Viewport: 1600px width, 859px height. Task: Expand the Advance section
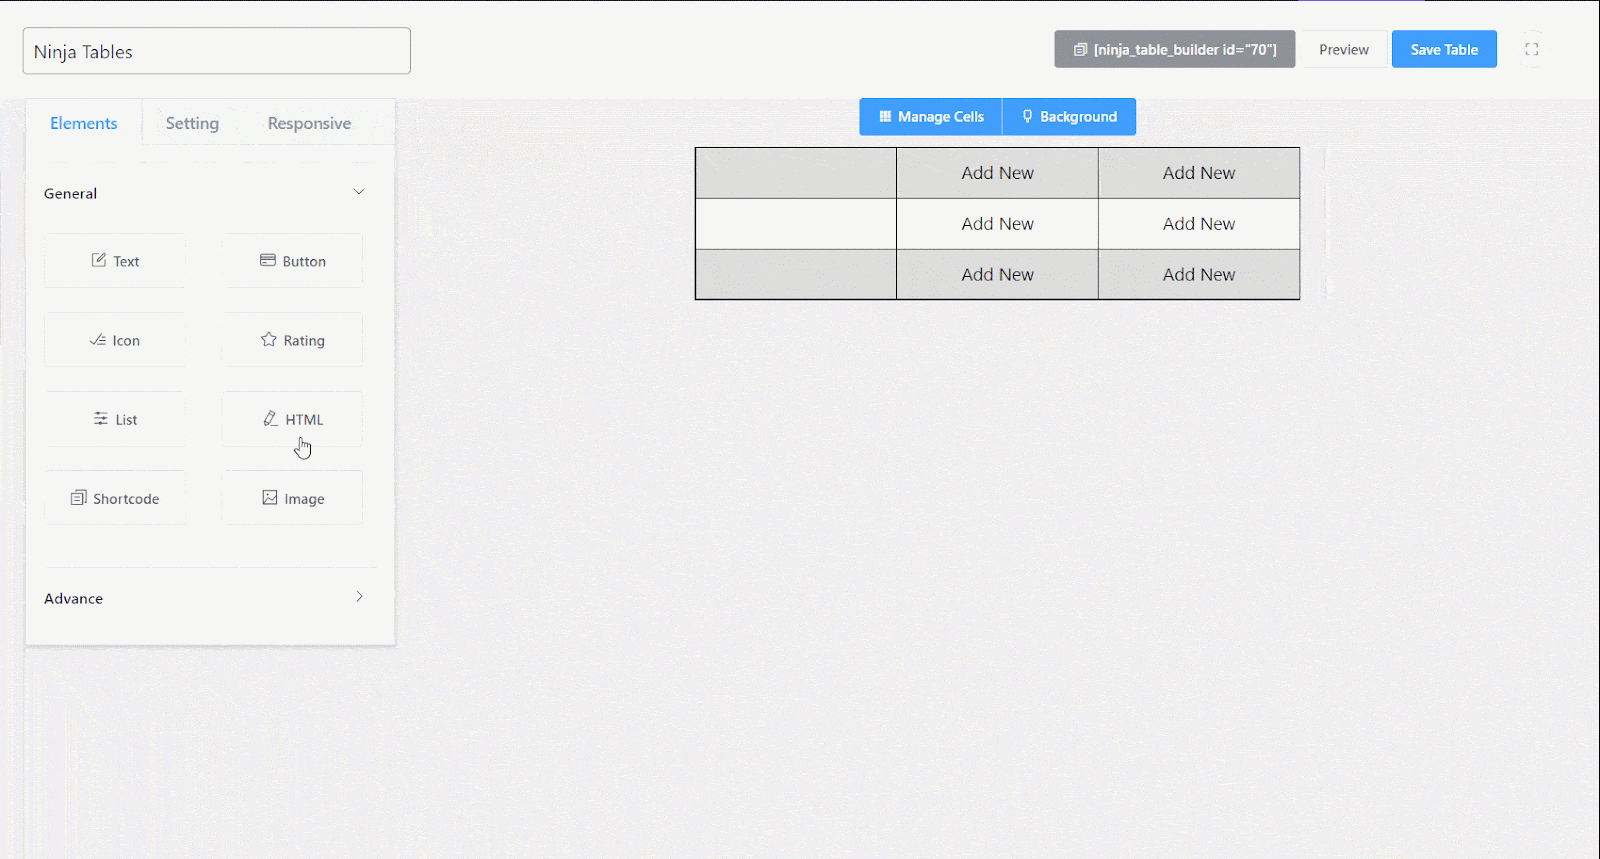click(x=359, y=597)
